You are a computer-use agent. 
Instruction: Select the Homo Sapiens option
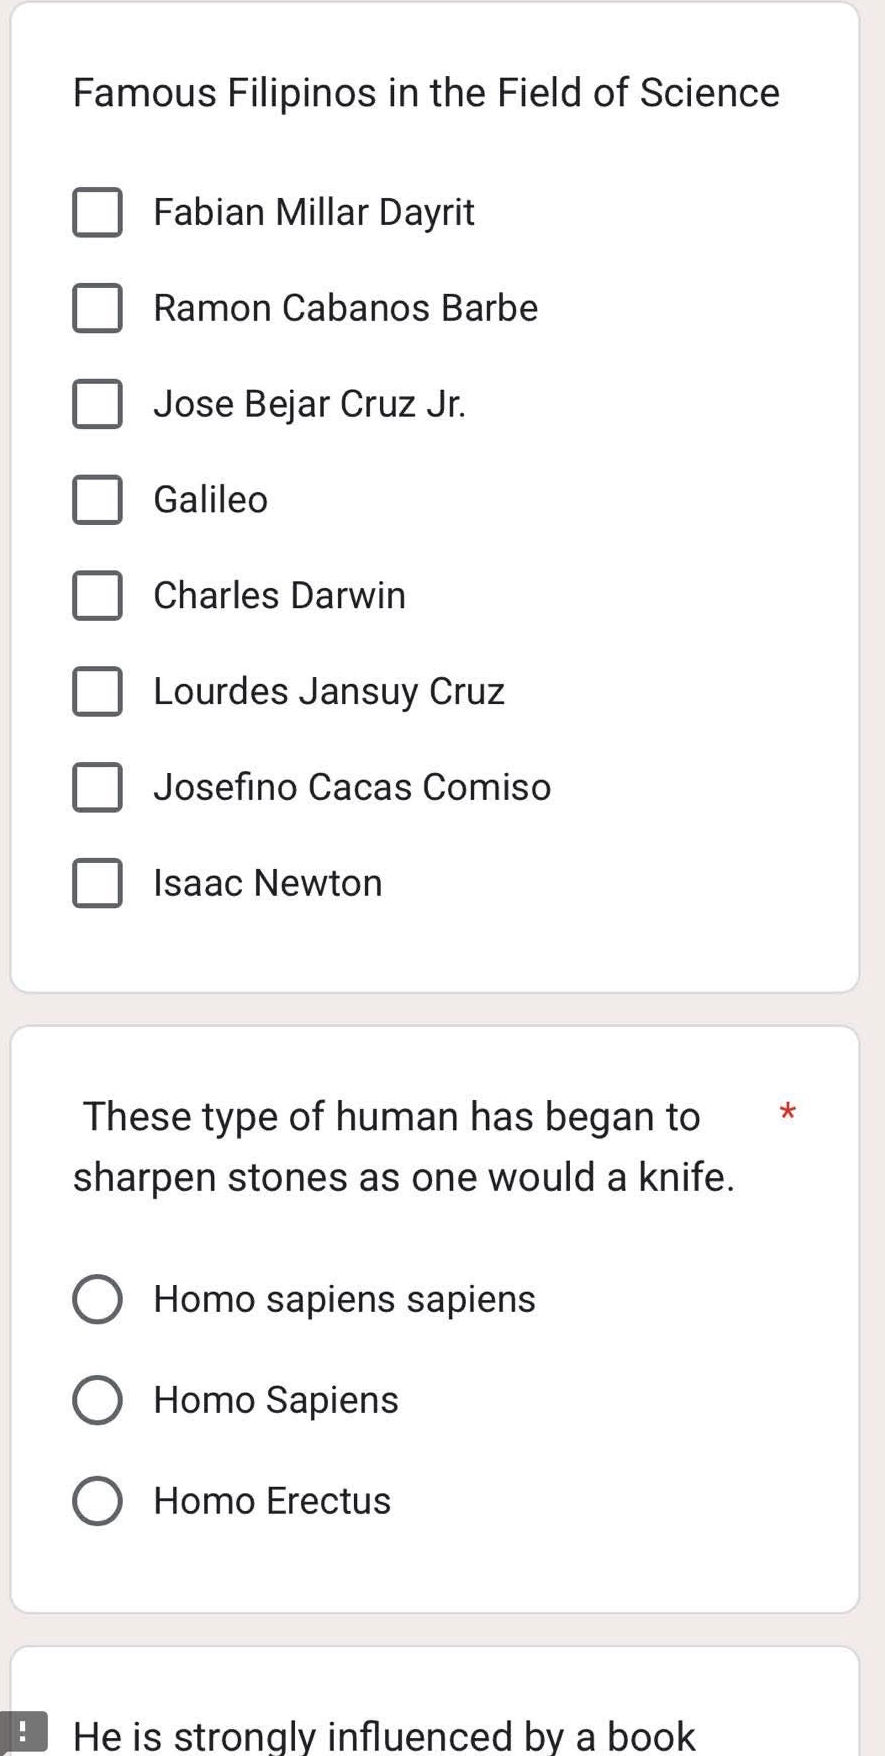[x=97, y=1400]
